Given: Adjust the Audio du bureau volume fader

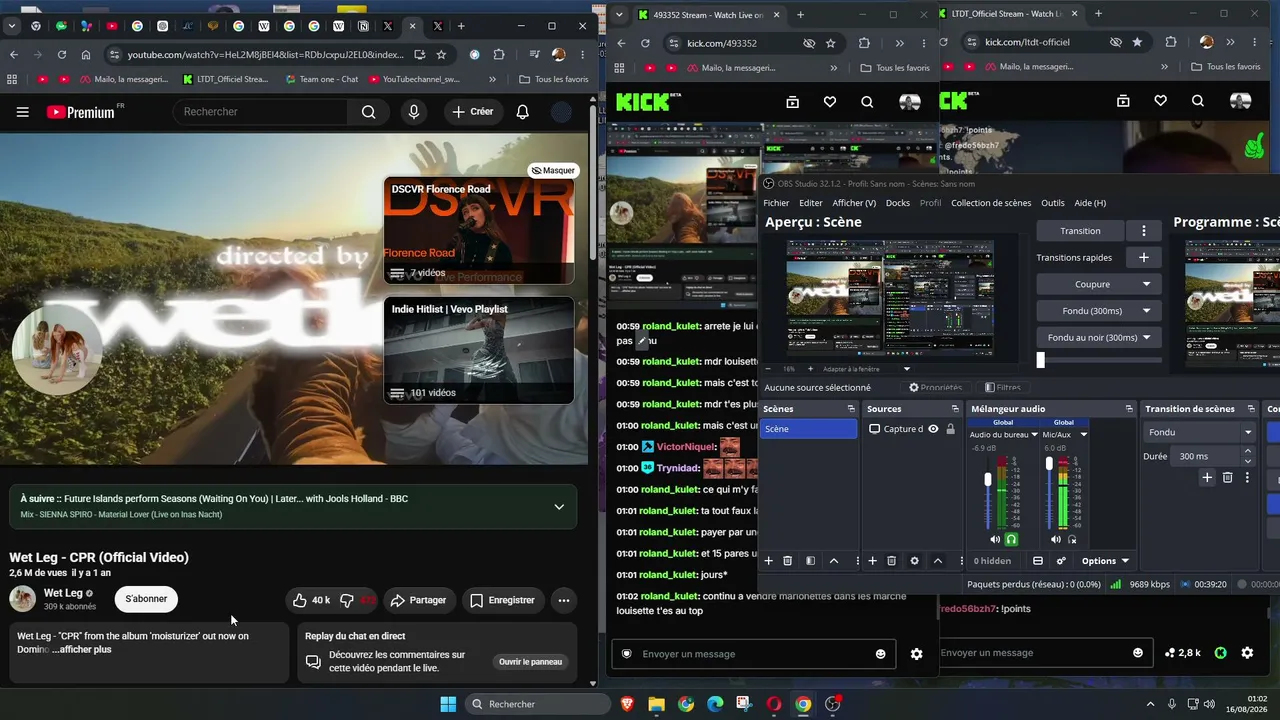Looking at the screenshot, I should coord(988,480).
